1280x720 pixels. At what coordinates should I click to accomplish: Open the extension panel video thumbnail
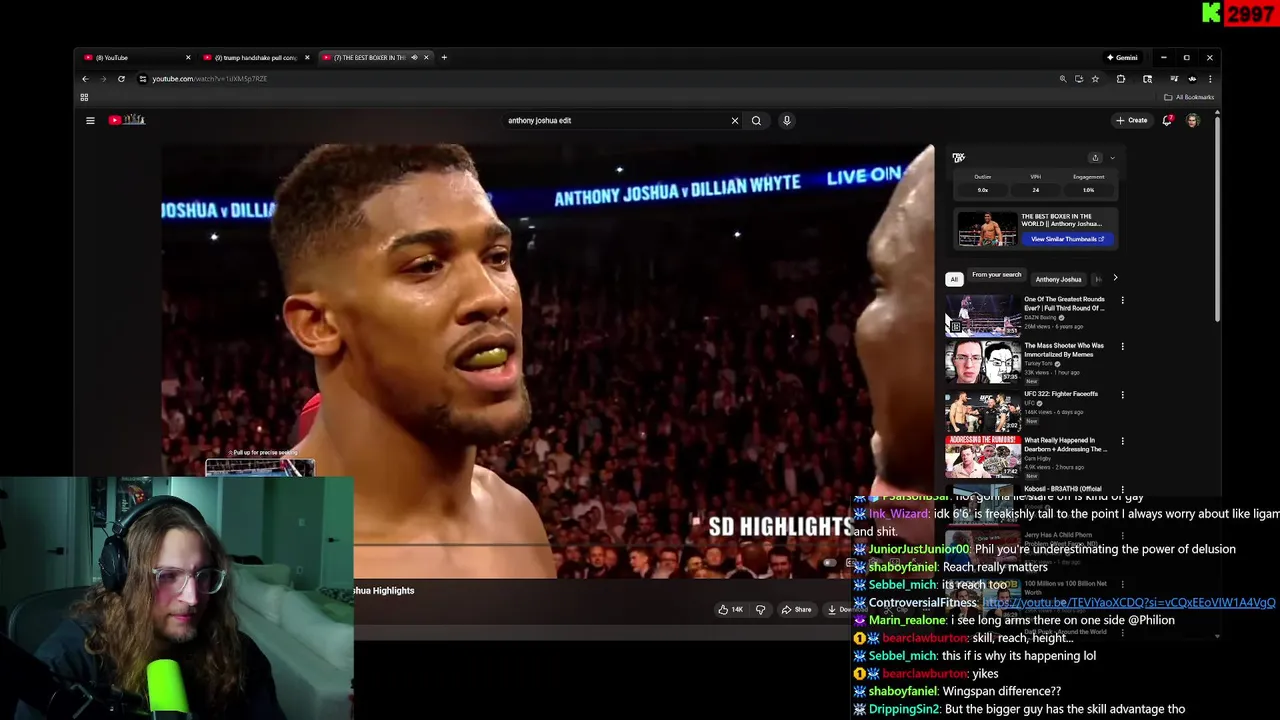(987, 230)
